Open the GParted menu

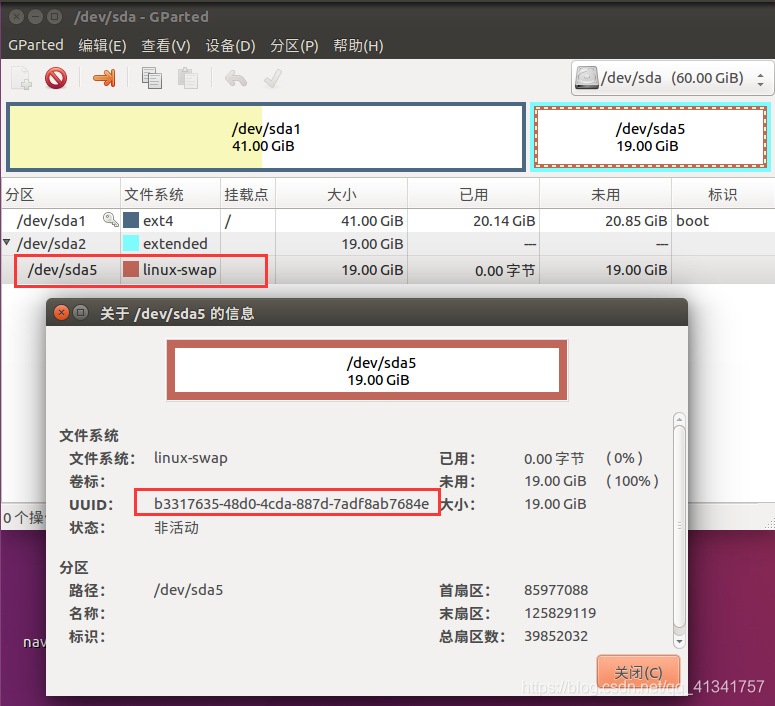coord(36,45)
